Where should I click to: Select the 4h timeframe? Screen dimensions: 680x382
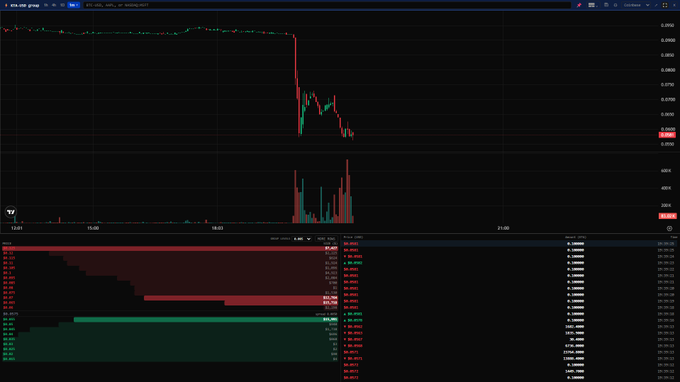(x=54, y=5)
